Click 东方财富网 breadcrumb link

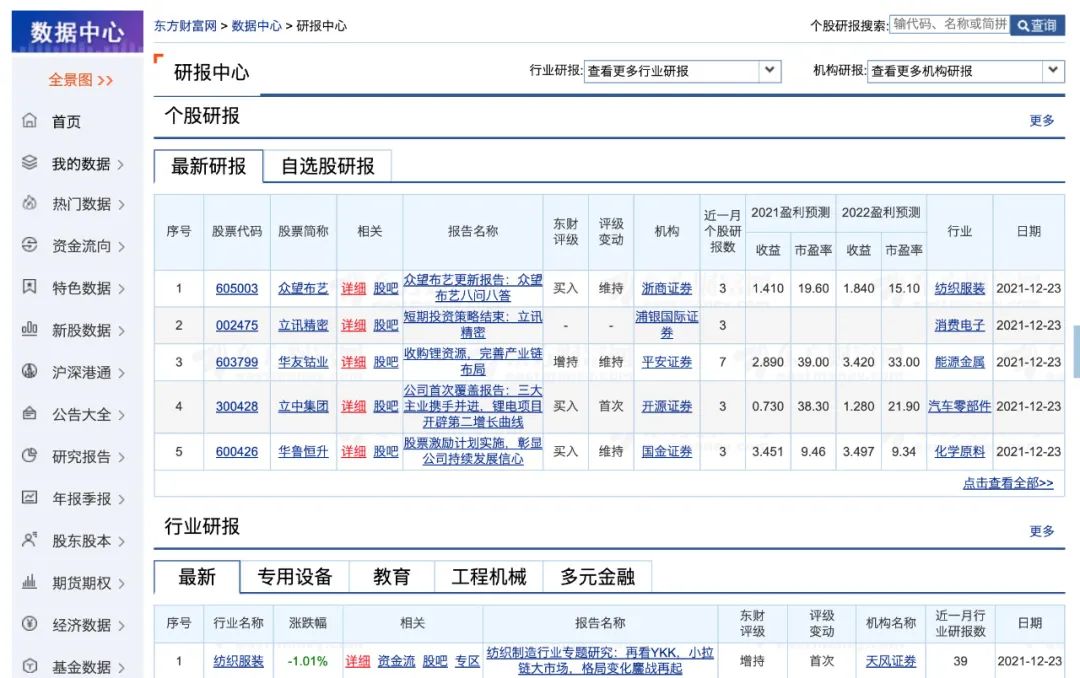coord(185,26)
